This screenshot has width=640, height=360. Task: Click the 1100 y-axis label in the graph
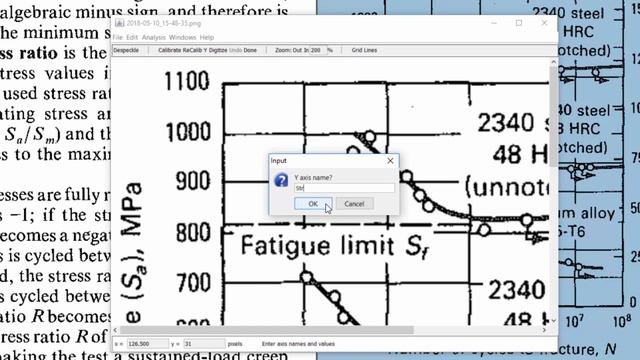pyautogui.click(x=187, y=81)
